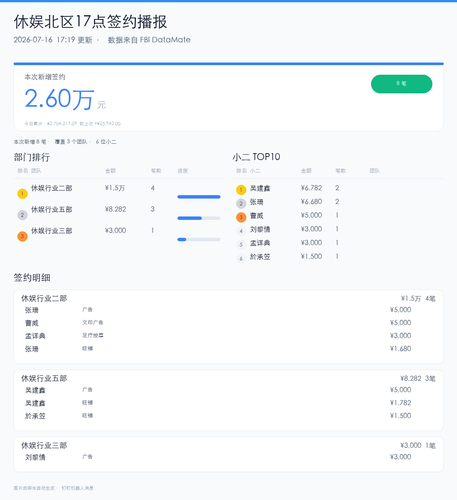The width and height of the screenshot is (457, 500).
Task: Click ¥1.5万 4笔 summary in detail card
Action: click(418, 299)
